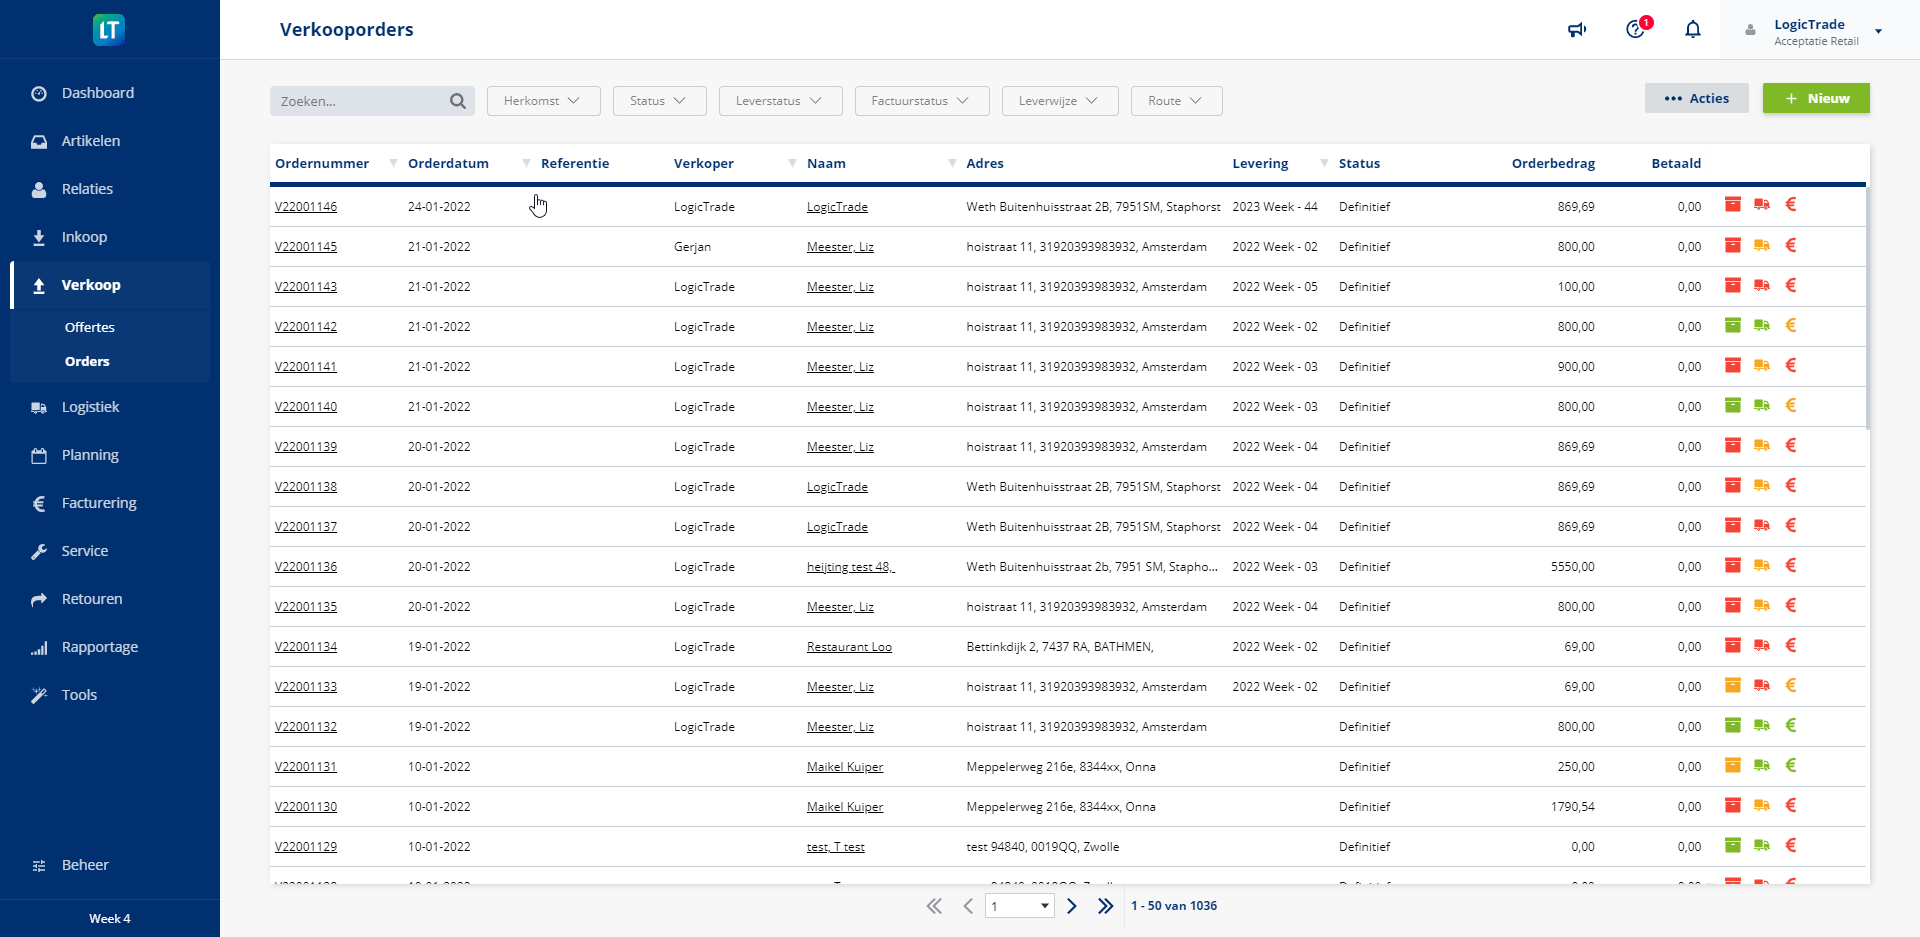Click delivery truck icon for order V22001145
Viewport: 1920px width, 937px height.
pos(1762,246)
